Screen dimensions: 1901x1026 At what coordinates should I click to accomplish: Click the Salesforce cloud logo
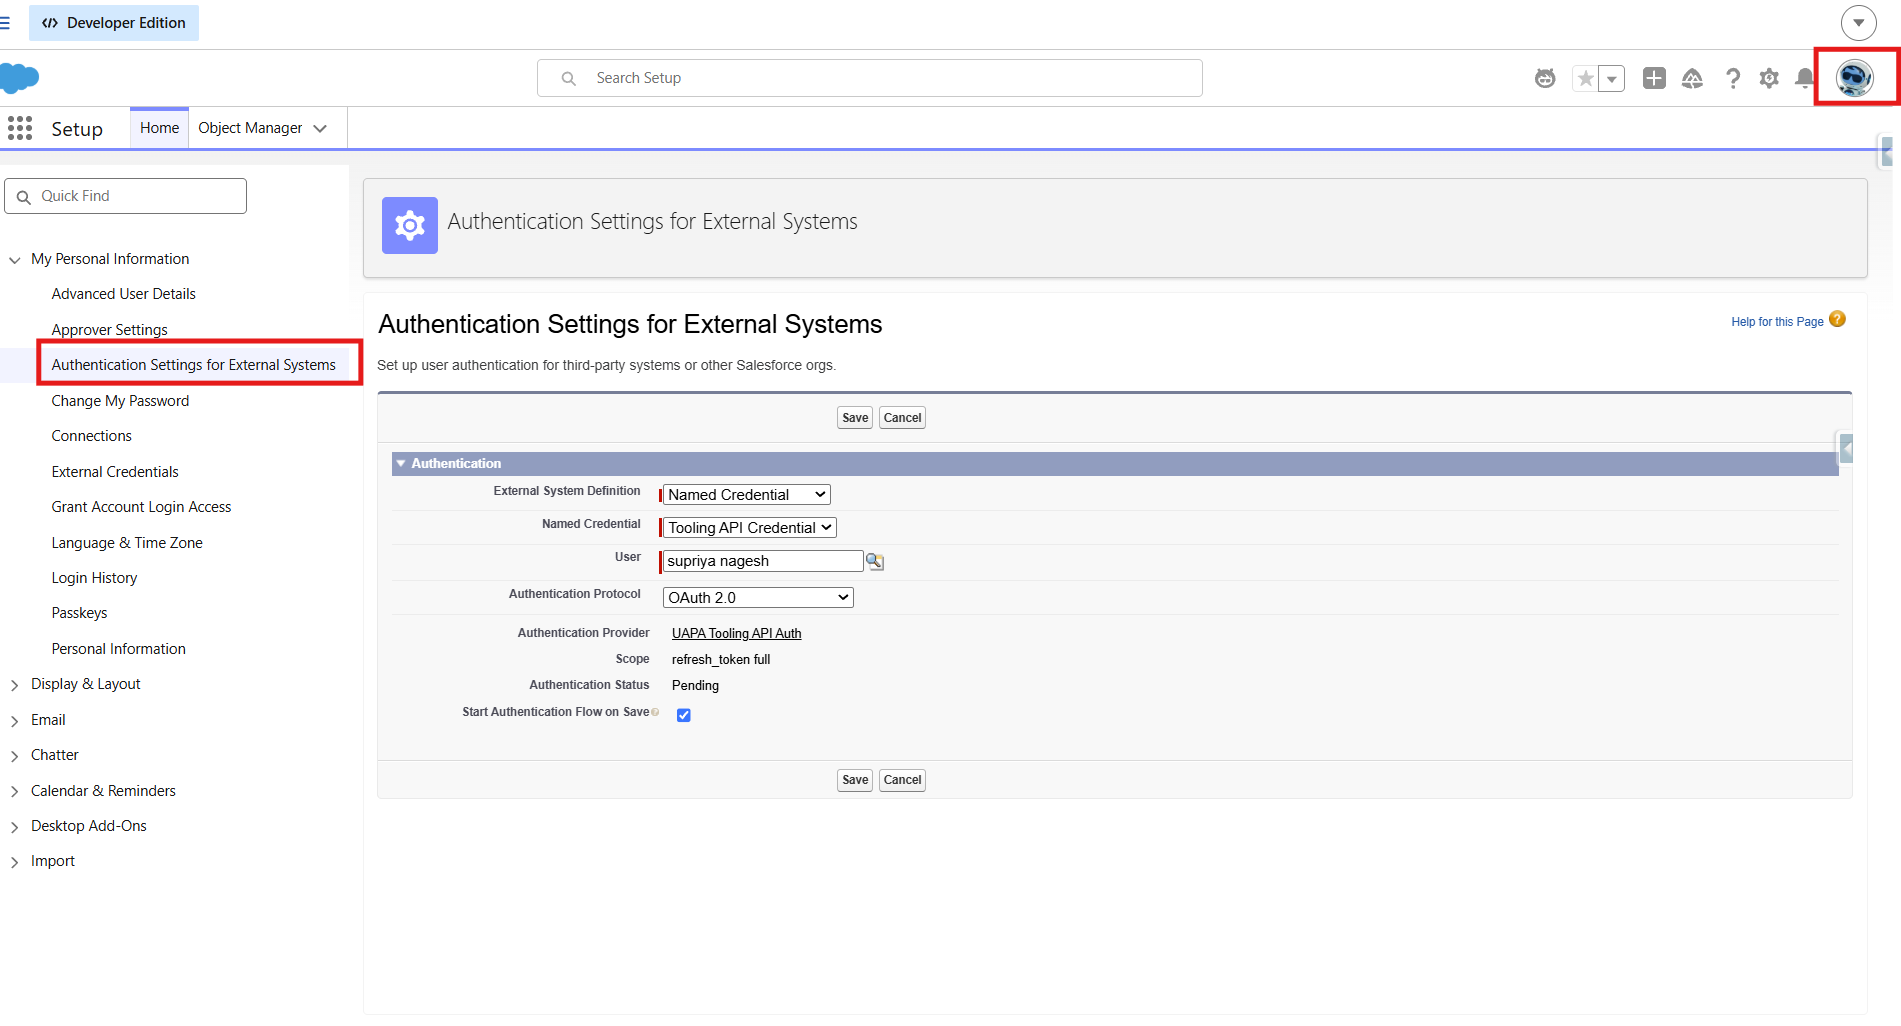tap(19, 77)
